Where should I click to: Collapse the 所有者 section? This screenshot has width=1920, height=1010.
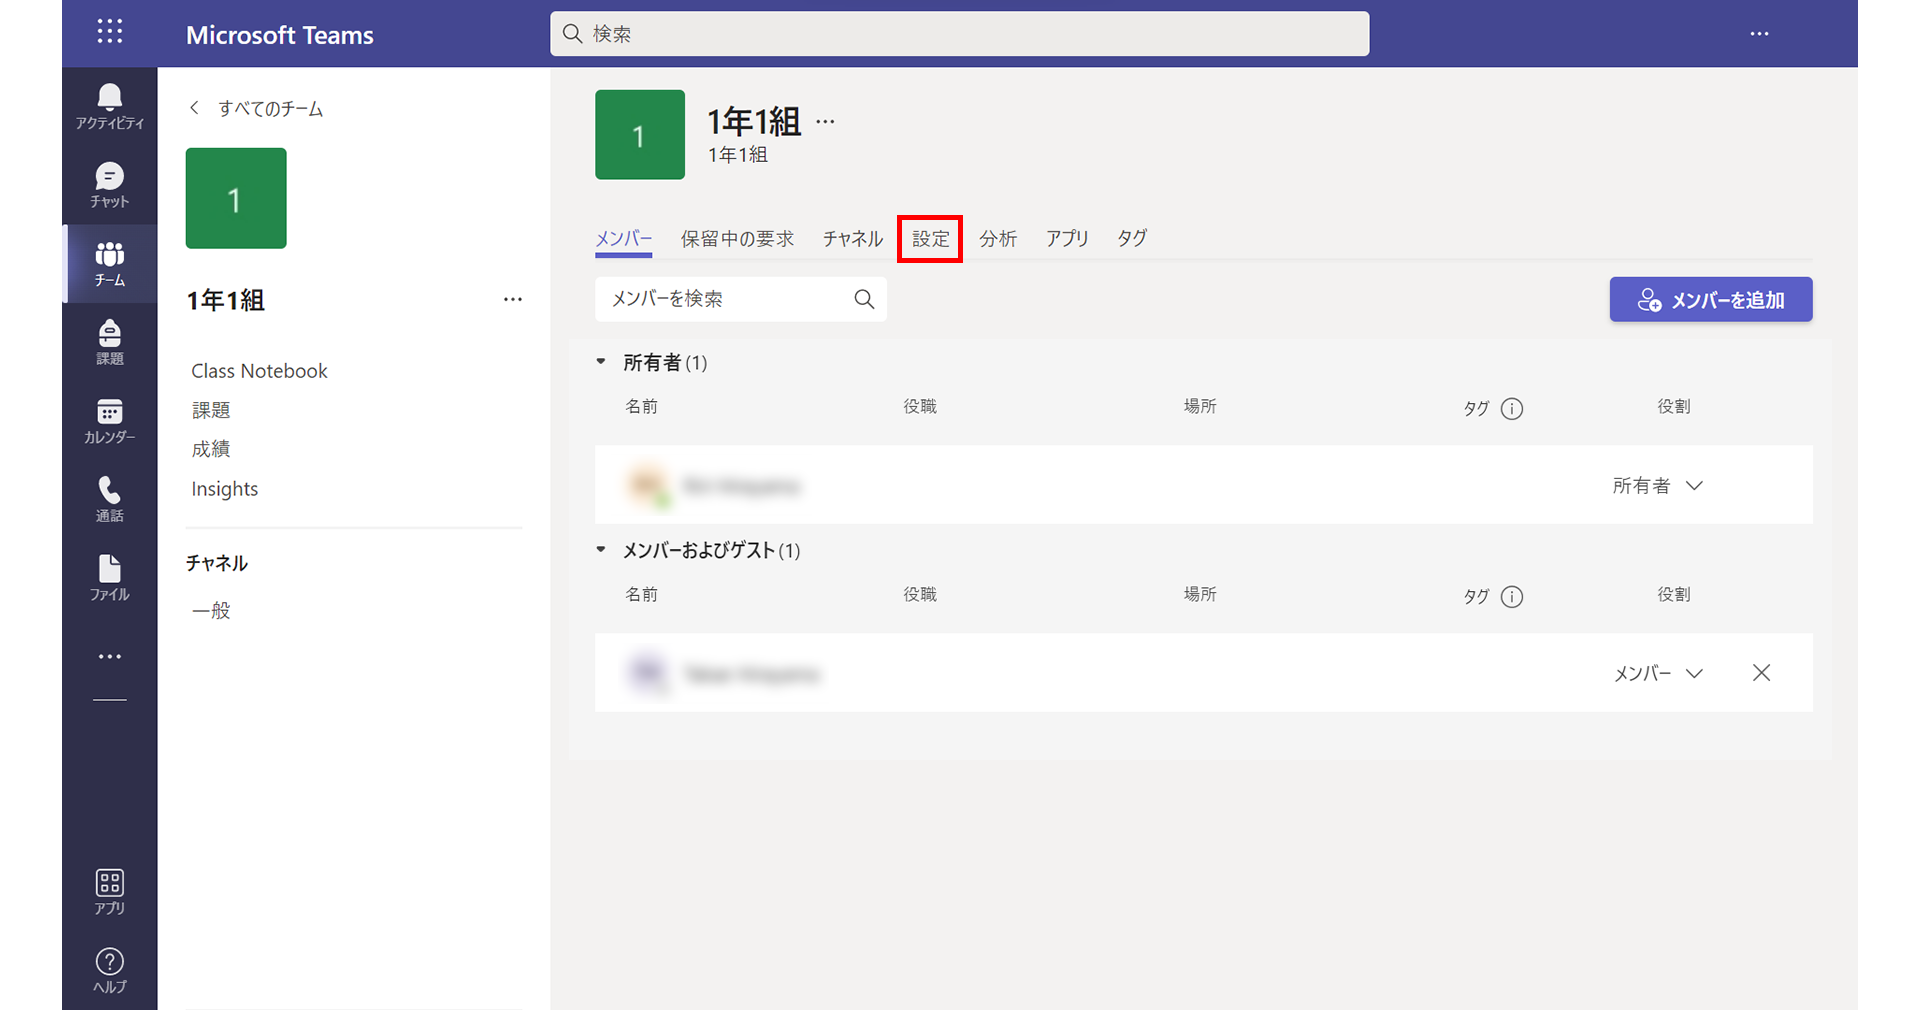coord(601,362)
